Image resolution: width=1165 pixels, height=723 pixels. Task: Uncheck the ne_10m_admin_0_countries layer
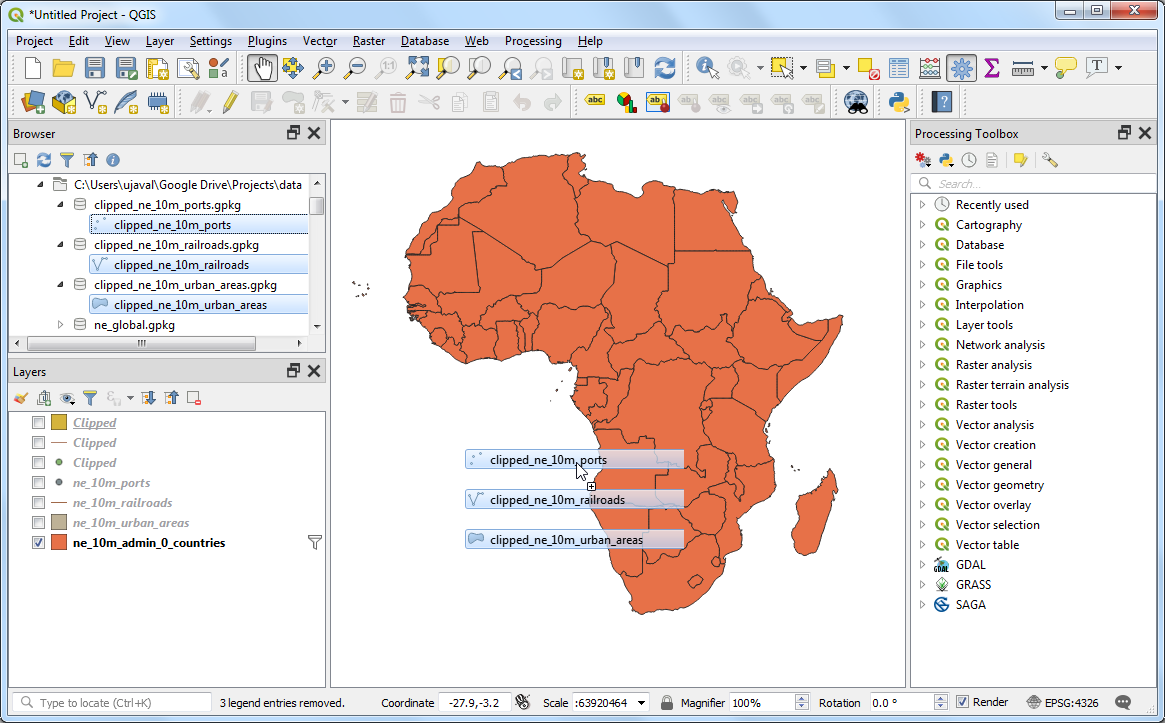(x=39, y=543)
